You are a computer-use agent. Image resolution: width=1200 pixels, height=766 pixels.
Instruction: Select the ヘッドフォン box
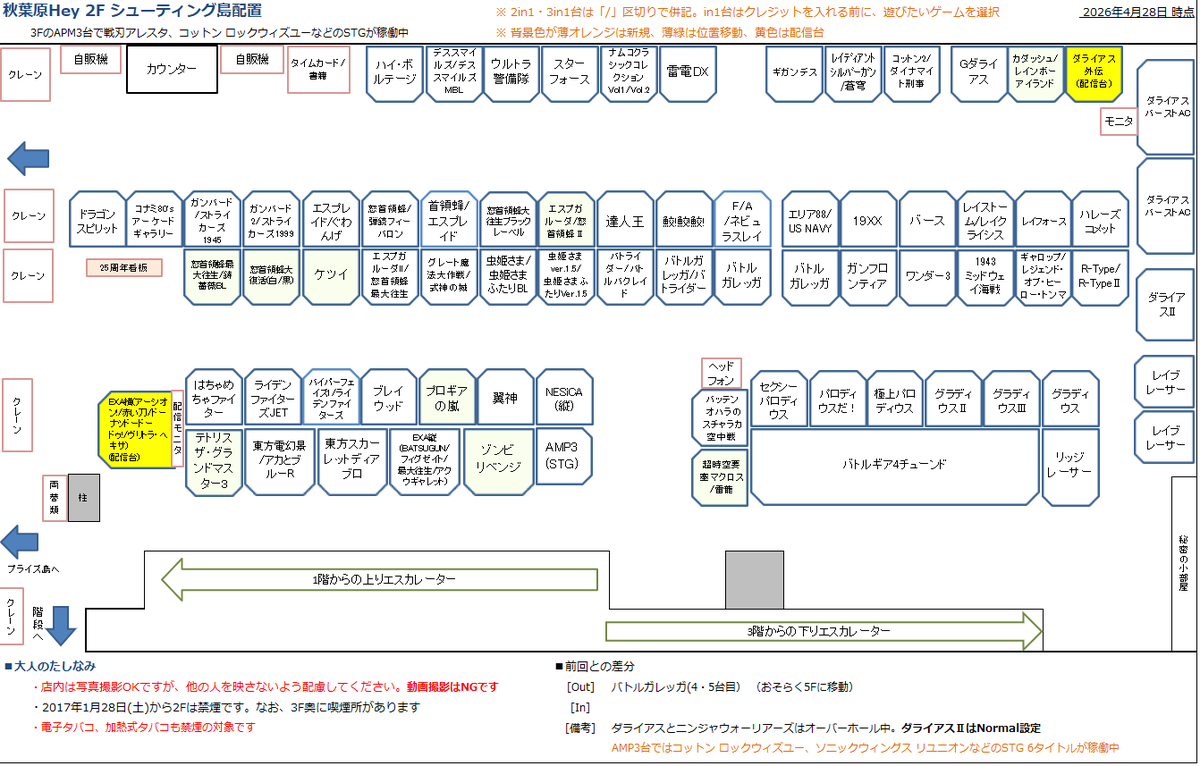pos(722,373)
